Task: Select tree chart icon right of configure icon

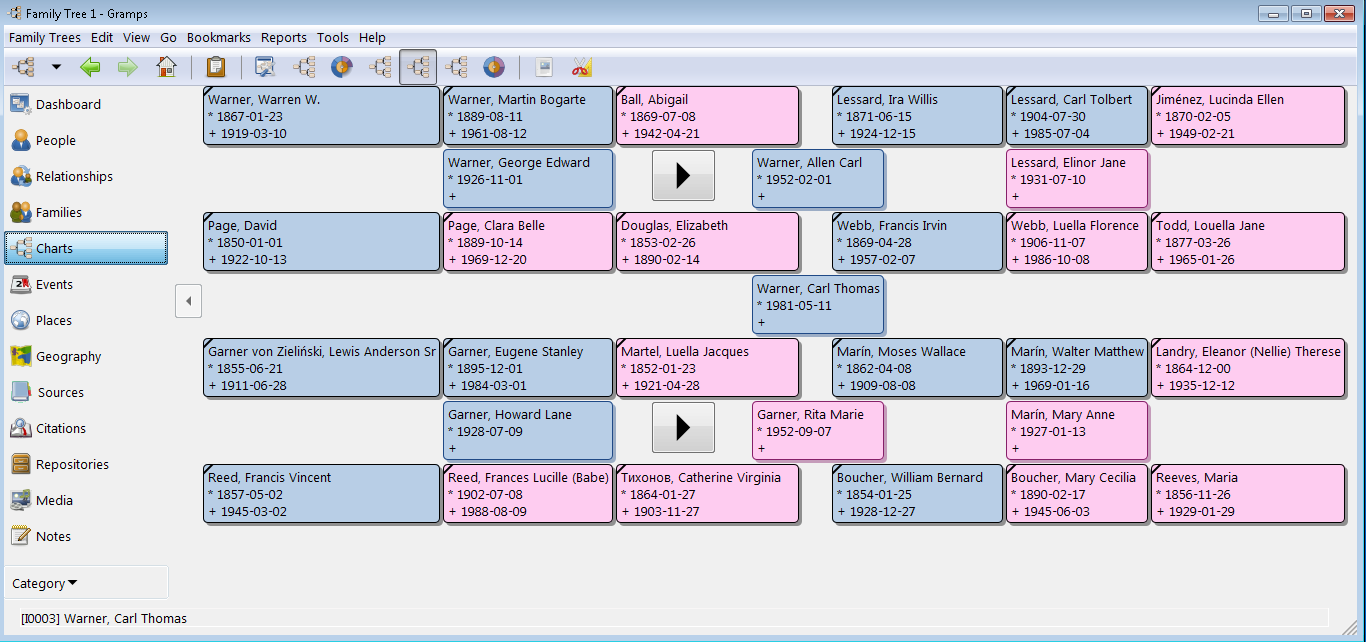Action: coord(304,67)
